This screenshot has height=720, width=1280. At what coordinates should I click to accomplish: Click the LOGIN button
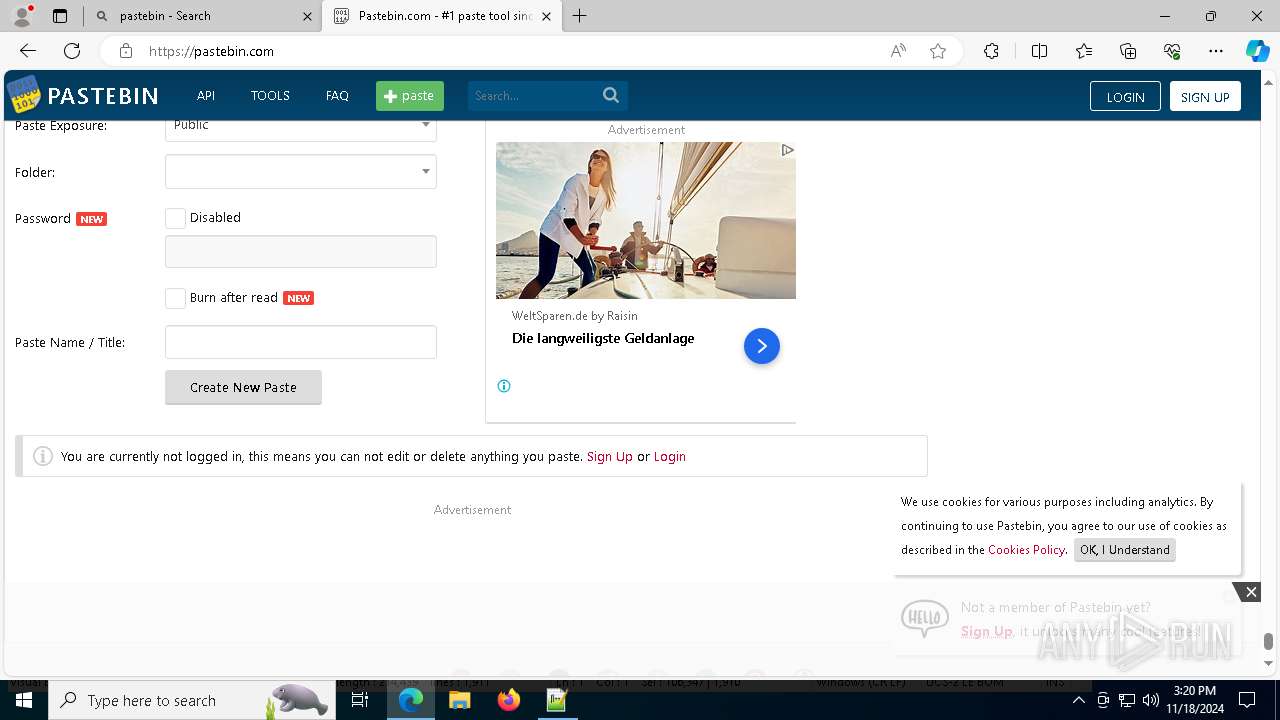(x=1125, y=97)
